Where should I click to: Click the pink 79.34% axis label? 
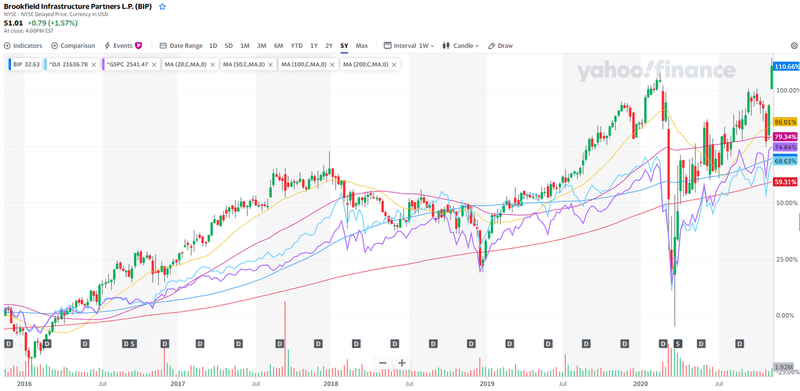point(786,137)
